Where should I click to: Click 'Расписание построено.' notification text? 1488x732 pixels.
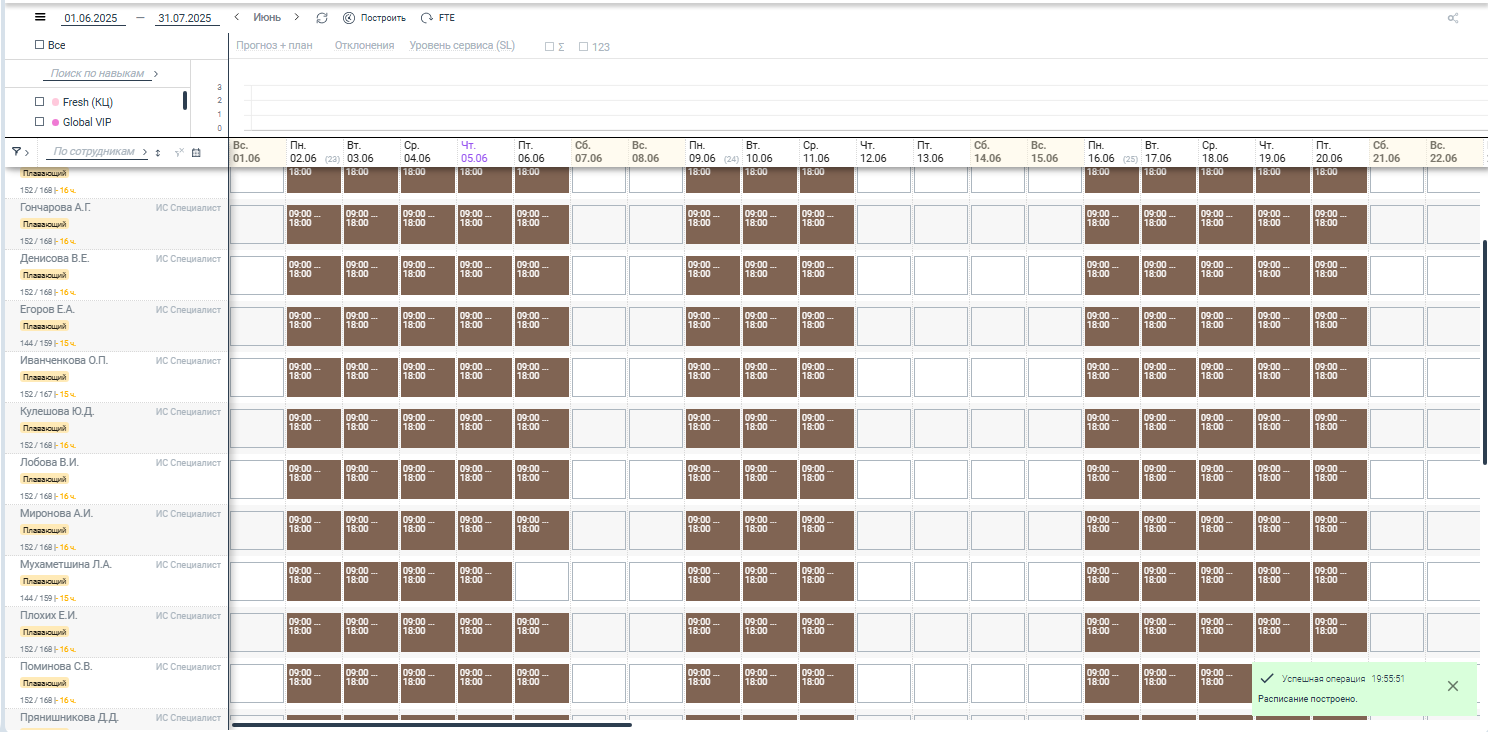(1308, 698)
